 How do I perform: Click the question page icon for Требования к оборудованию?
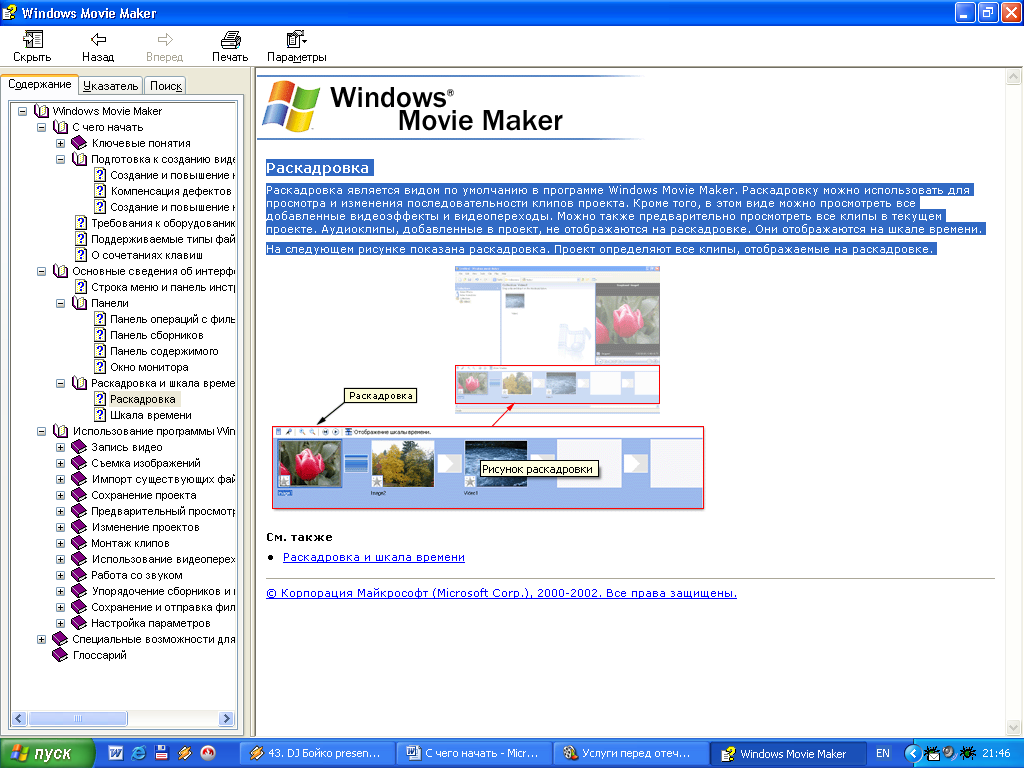pos(81,223)
